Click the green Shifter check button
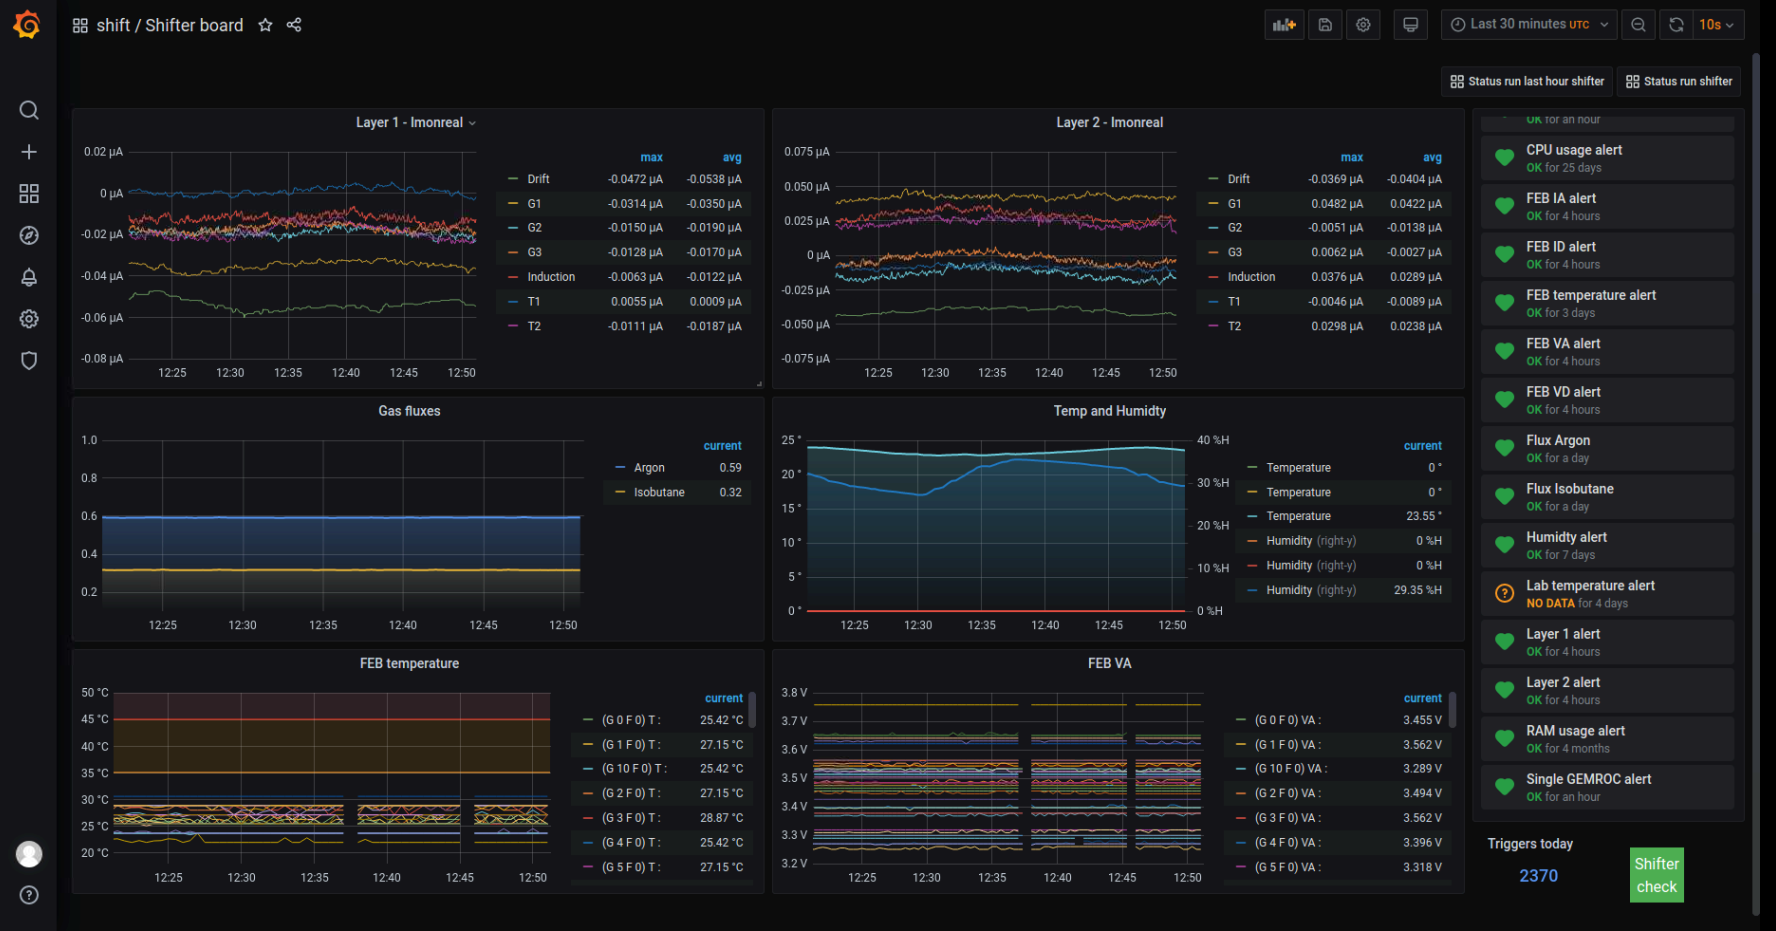 tap(1656, 875)
